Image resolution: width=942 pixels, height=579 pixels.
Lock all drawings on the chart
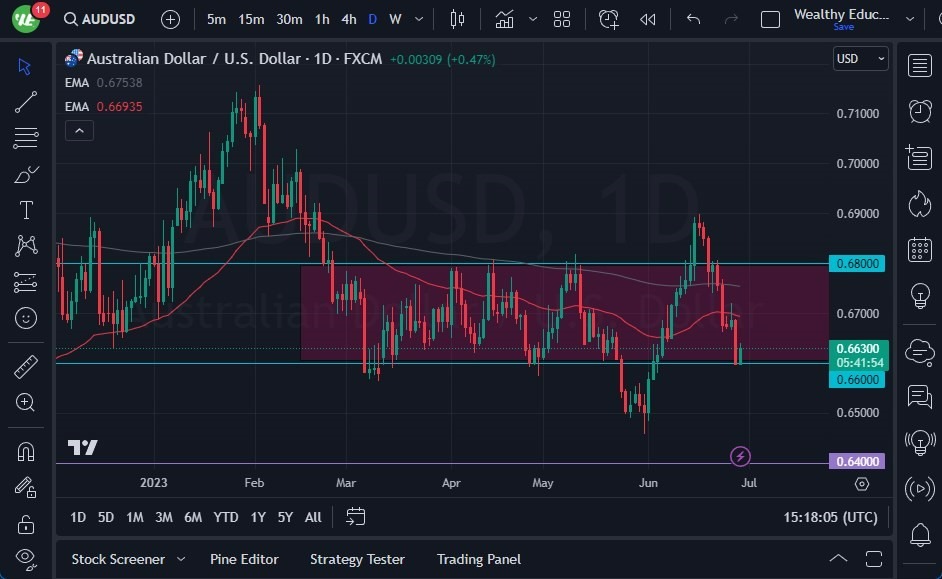pyautogui.click(x=25, y=523)
